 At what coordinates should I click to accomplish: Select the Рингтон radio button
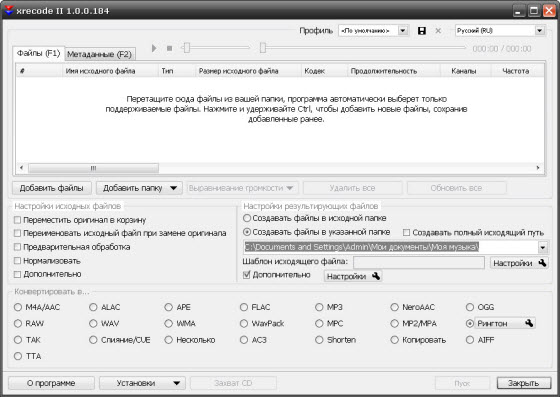470,323
